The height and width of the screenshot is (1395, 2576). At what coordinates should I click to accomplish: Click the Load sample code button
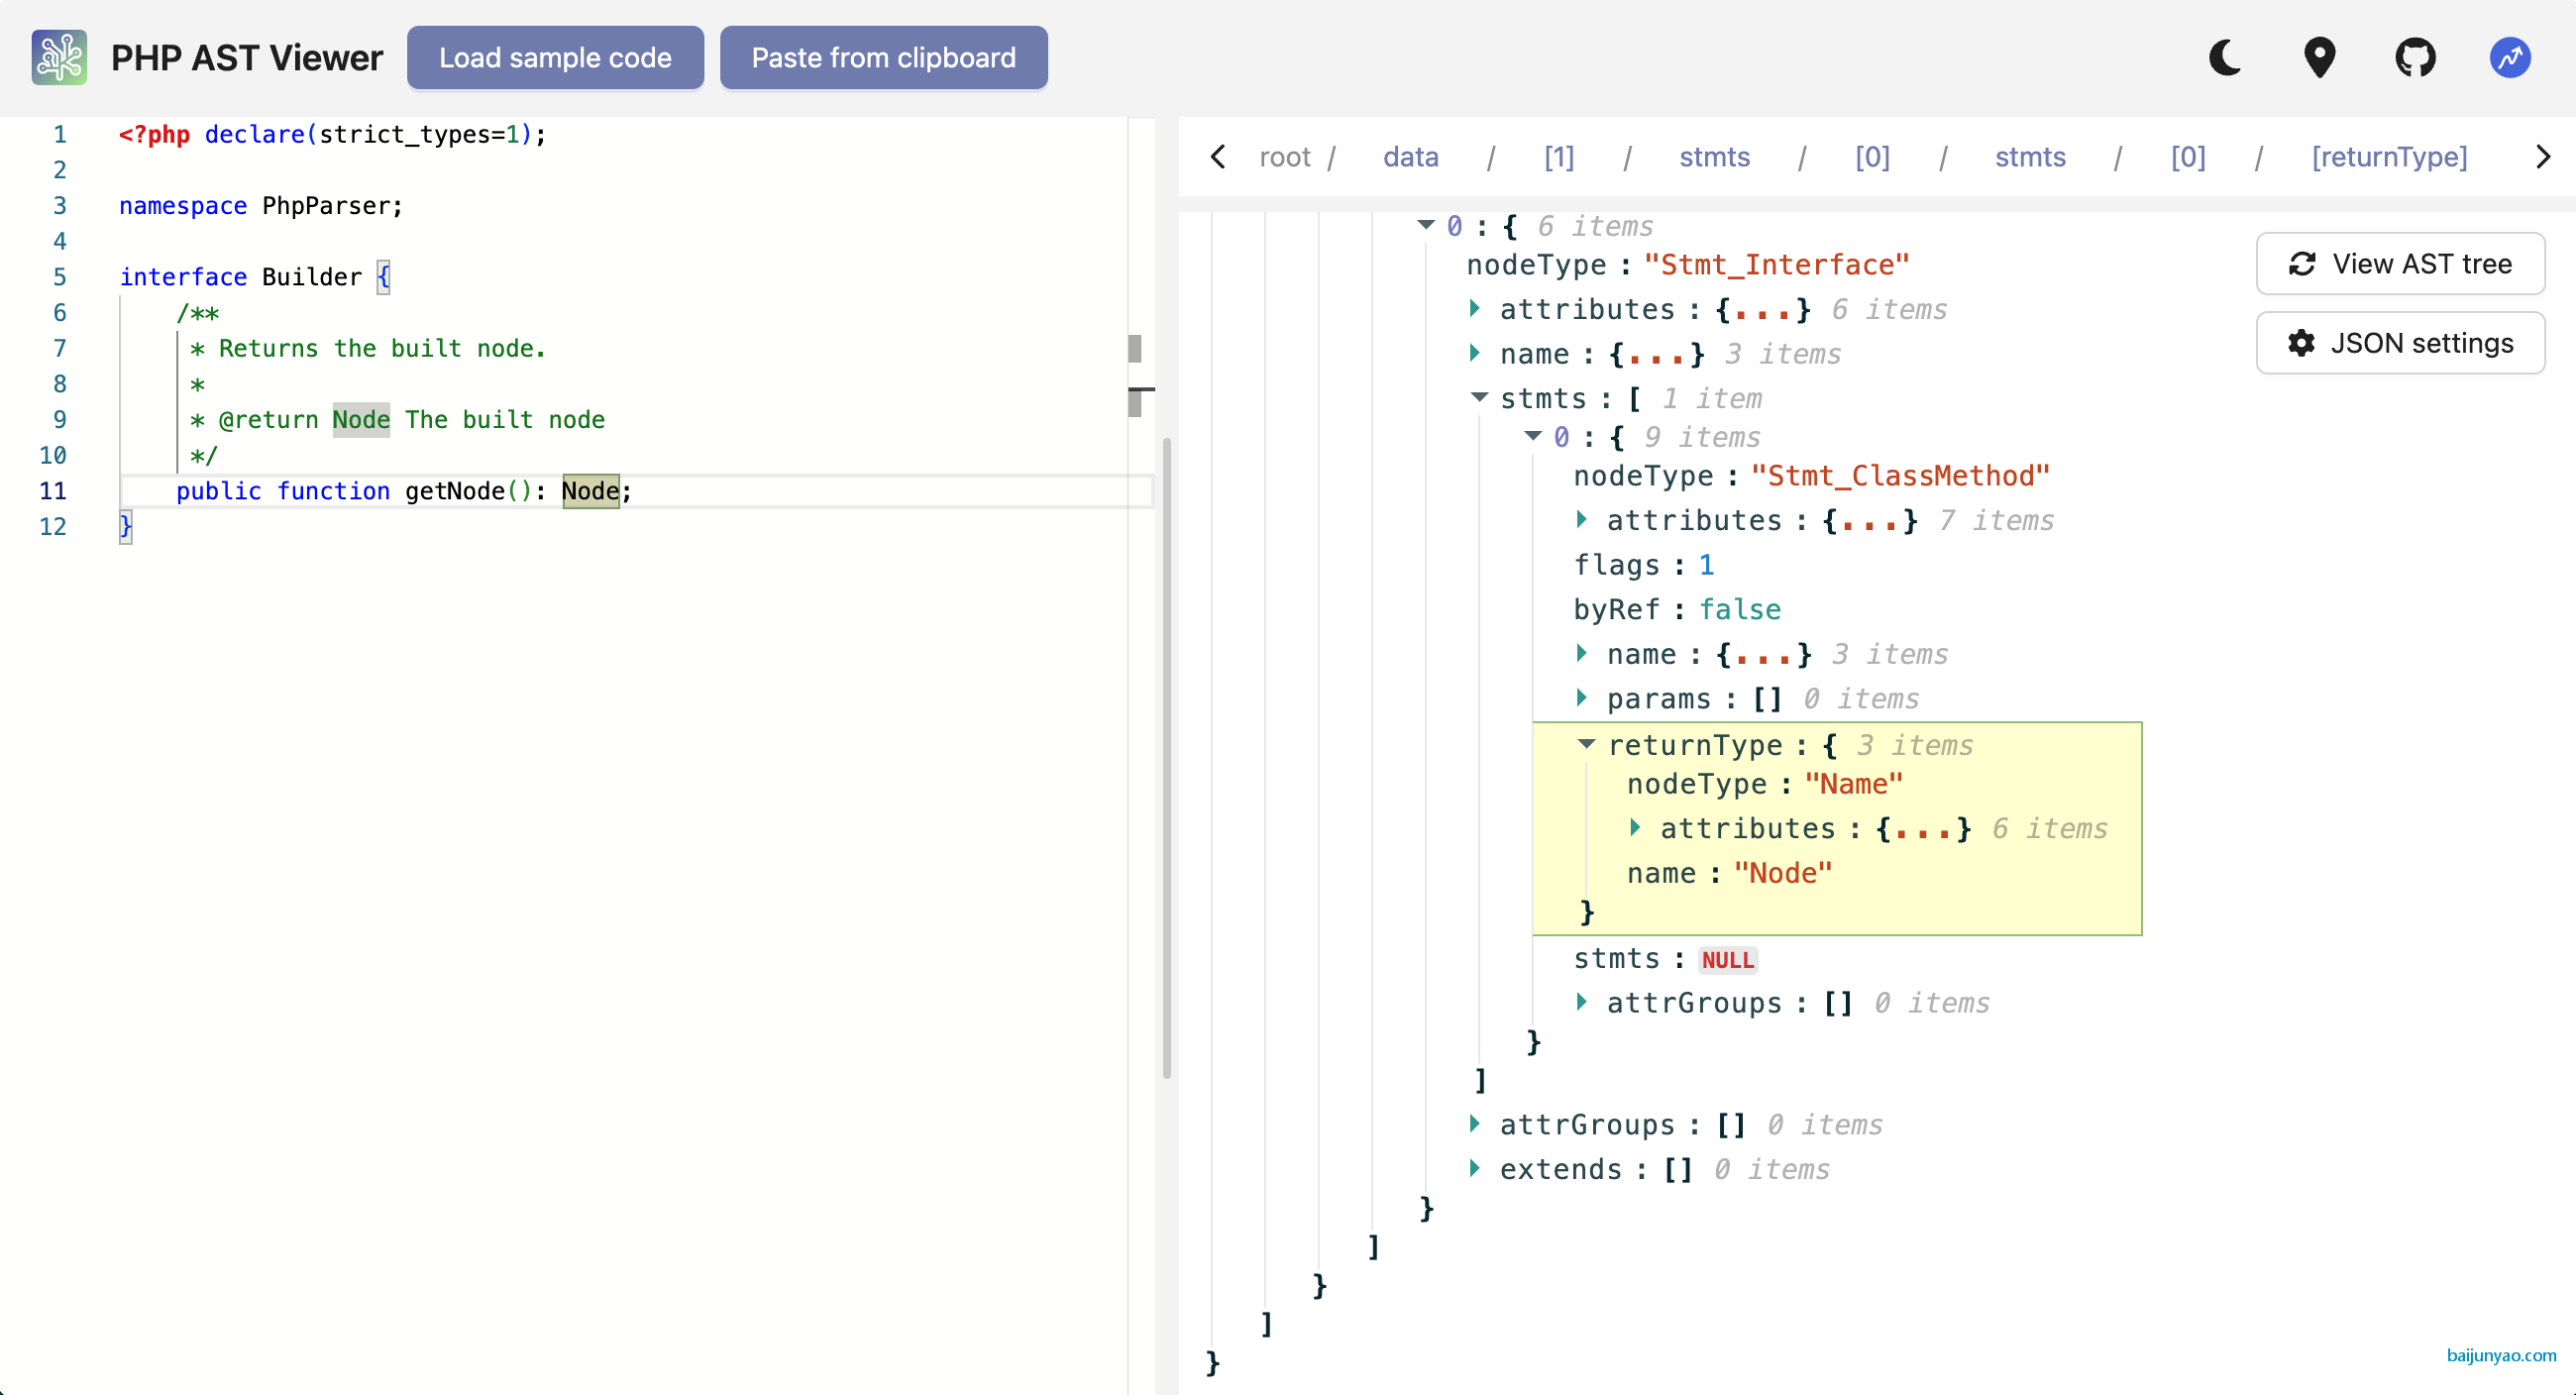point(555,57)
